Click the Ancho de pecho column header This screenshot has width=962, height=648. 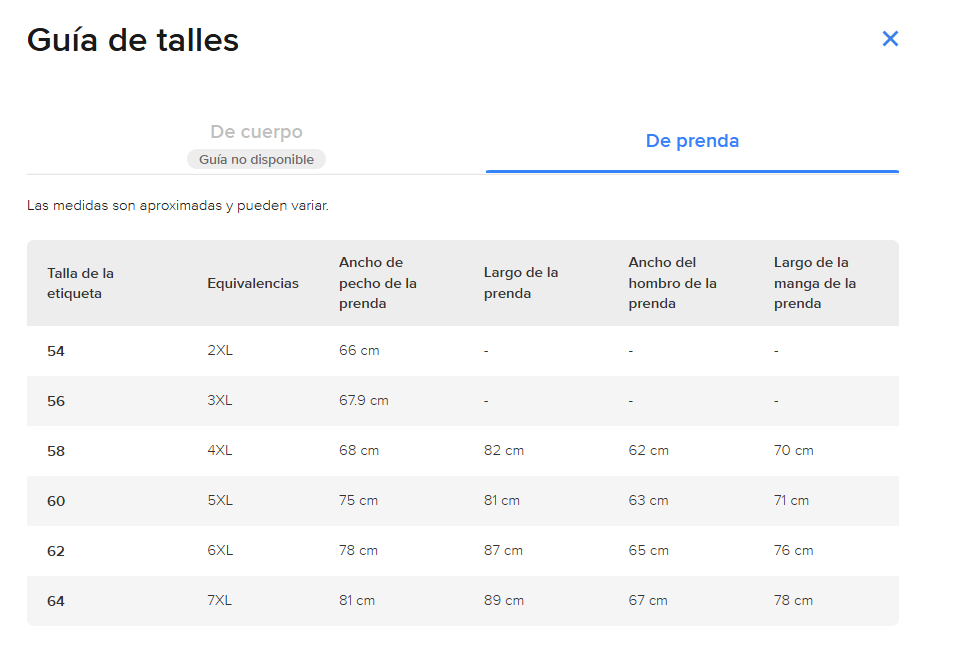tap(378, 283)
